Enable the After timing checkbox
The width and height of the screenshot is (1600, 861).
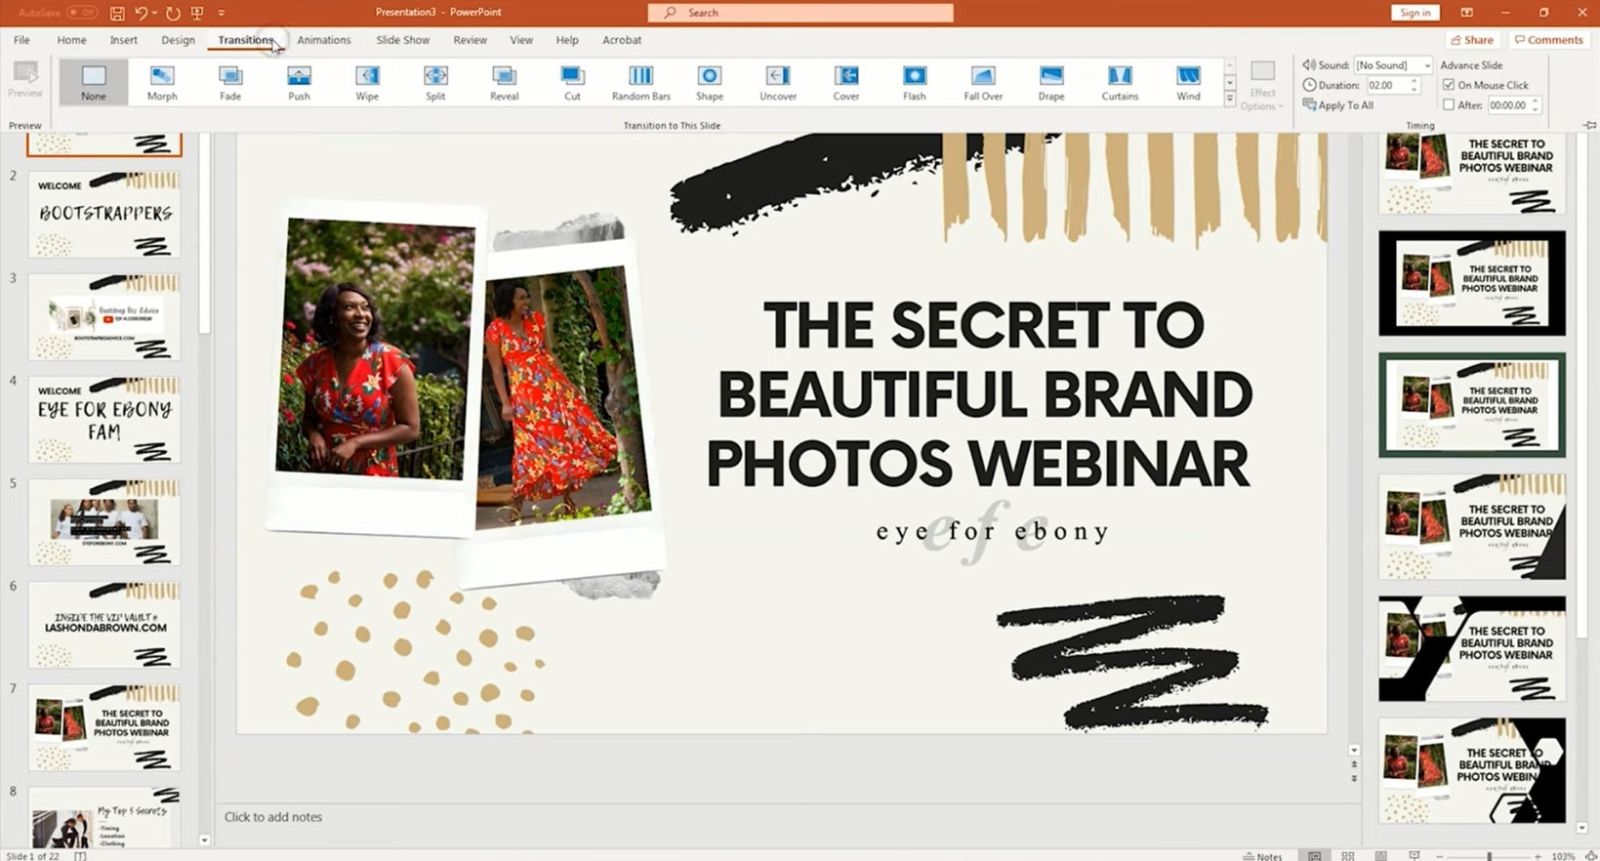(1448, 105)
